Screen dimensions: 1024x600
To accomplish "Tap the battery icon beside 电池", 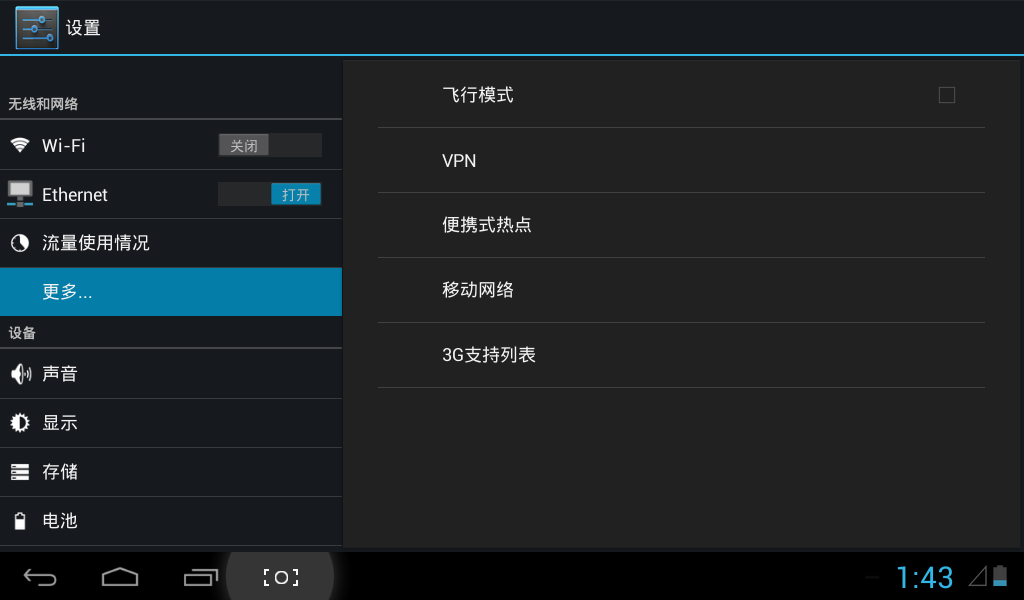I will click(20, 520).
